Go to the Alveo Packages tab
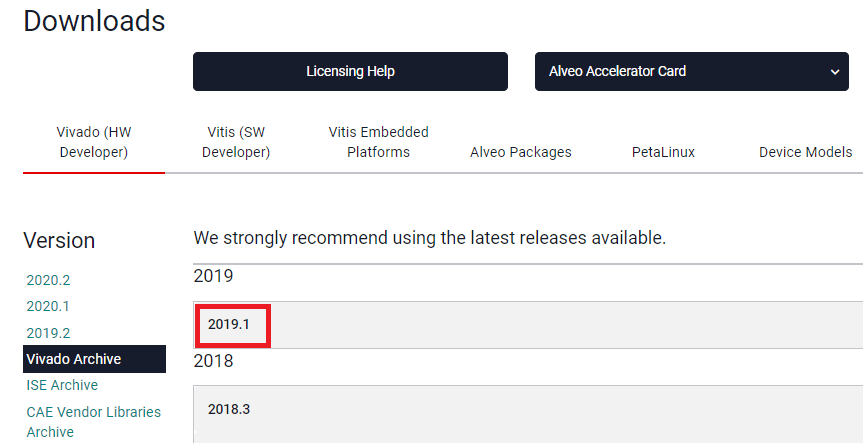Viewport: 863px width, 443px height. pyautogui.click(x=521, y=152)
